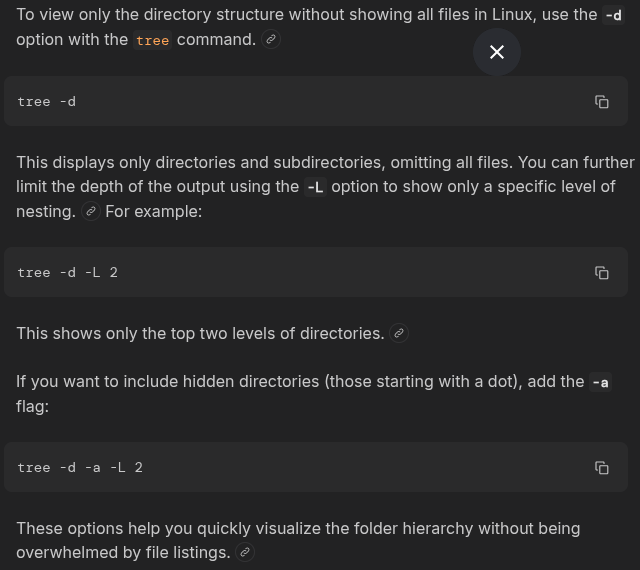This screenshot has height=570, width=640.
Task: Open the citation link after "tree command."
Action: click(271, 40)
